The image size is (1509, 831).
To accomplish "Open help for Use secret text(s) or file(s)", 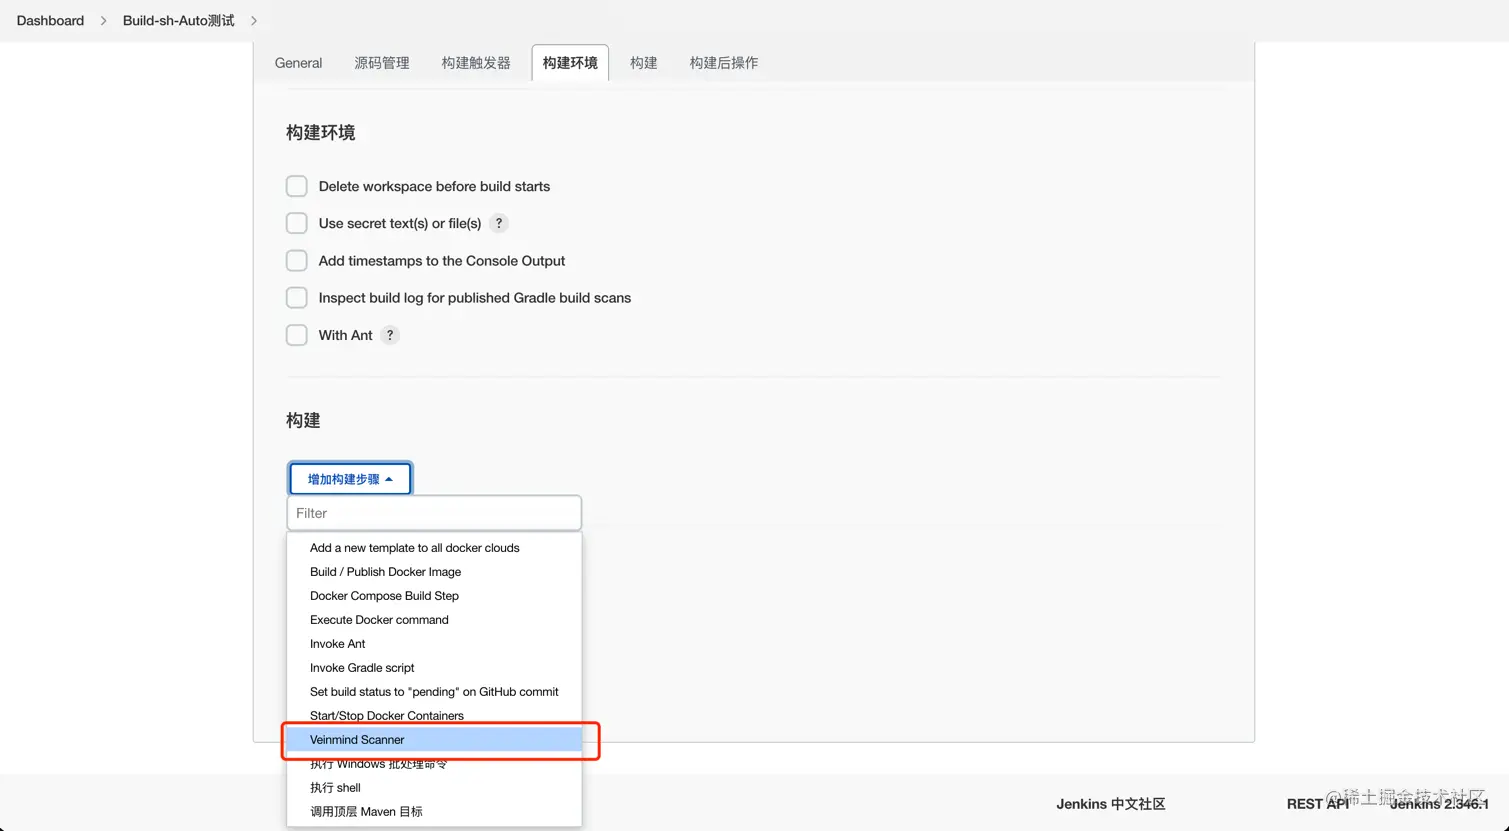I will pyautogui.click(x=499, y=223).
